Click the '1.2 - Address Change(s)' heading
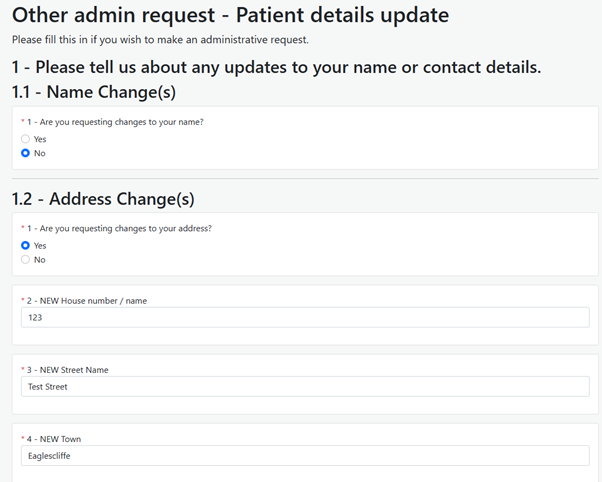The height and width of the screenshot is (482, 602). (103, 199)
